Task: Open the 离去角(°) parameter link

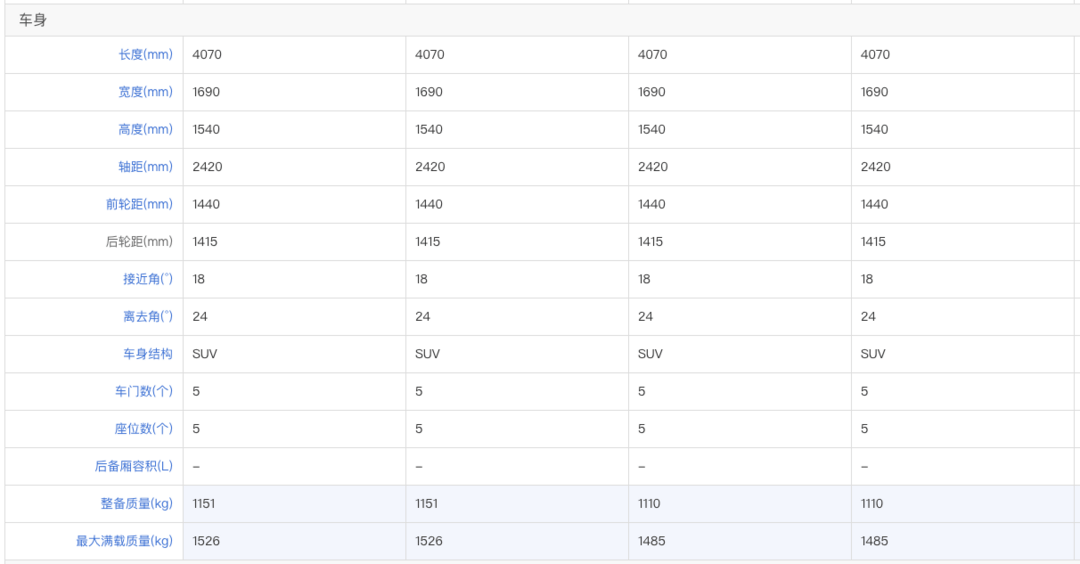Action: tap(148, 316)
